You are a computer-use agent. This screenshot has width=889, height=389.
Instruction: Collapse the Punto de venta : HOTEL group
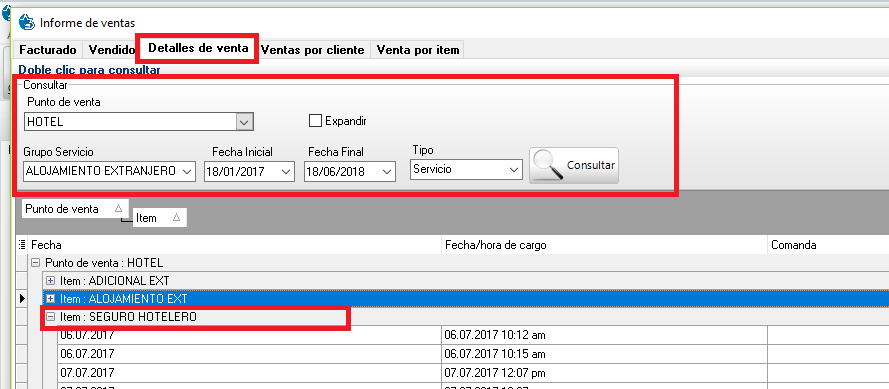(36, 263)
